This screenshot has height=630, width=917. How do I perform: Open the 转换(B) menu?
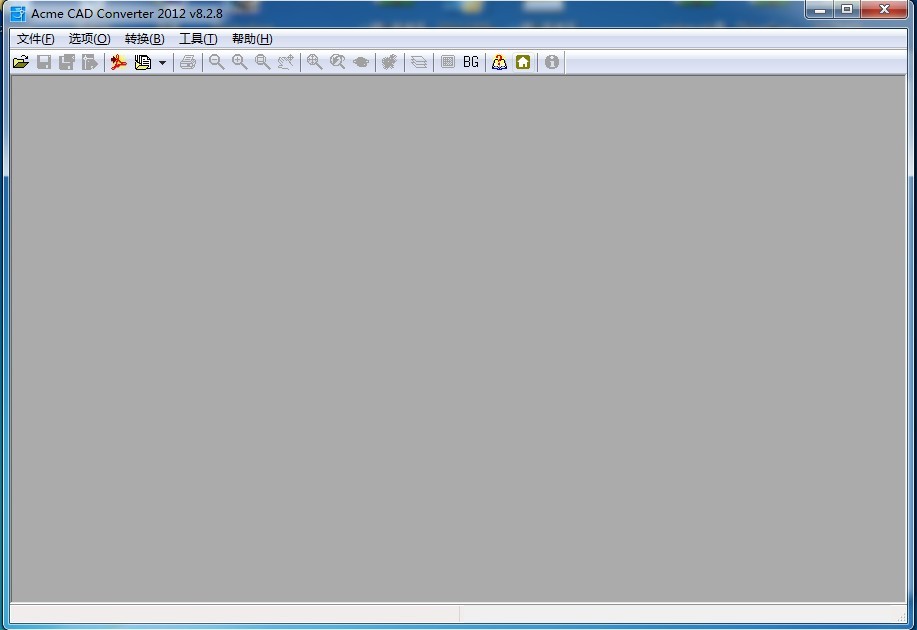pos(144,39)
